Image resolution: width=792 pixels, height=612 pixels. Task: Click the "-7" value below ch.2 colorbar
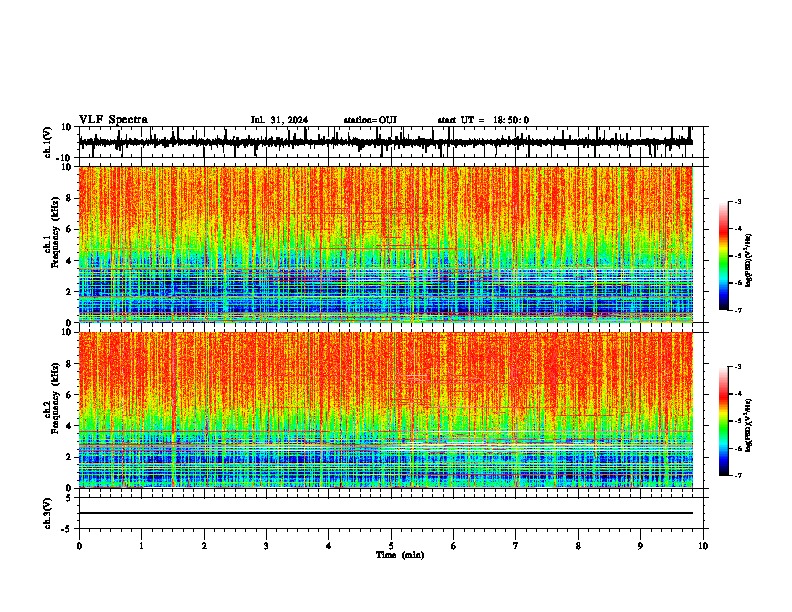(737, 476)
